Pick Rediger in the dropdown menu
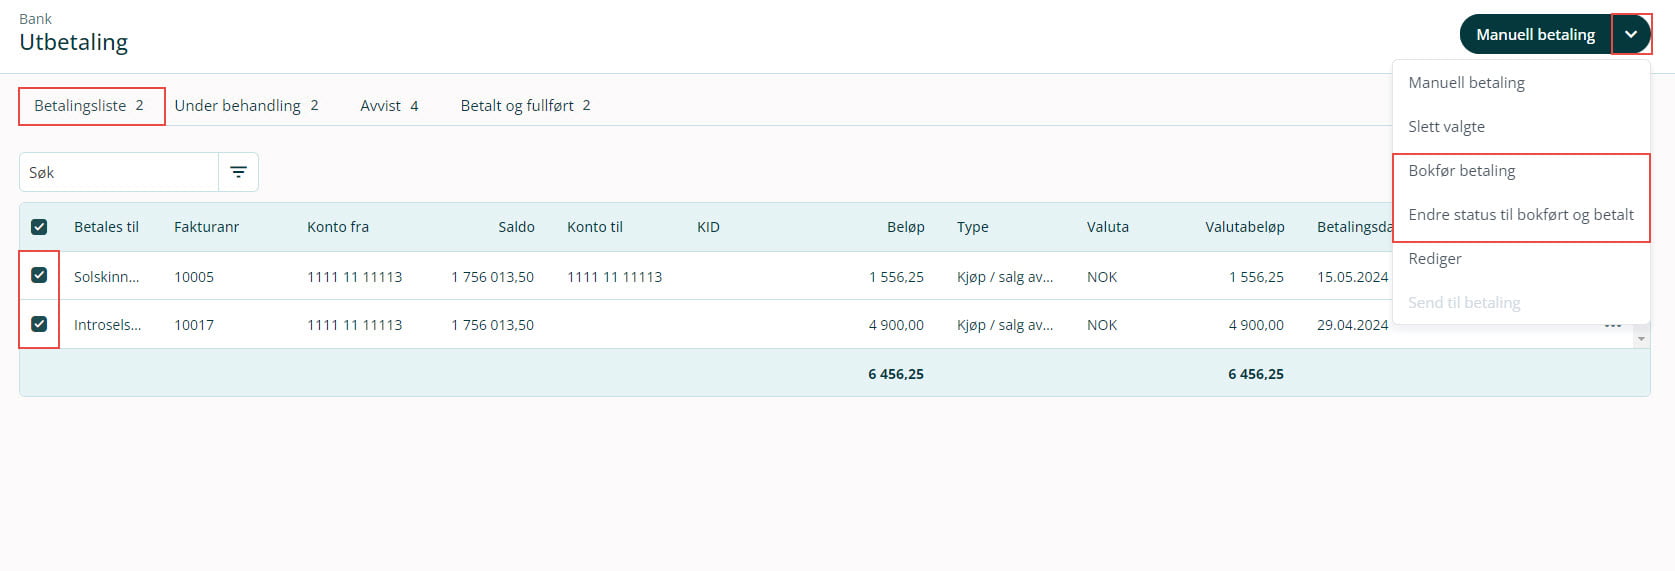Image resolution: width=1675 pixels, height=571 pixels. [x=1434, y=259]
